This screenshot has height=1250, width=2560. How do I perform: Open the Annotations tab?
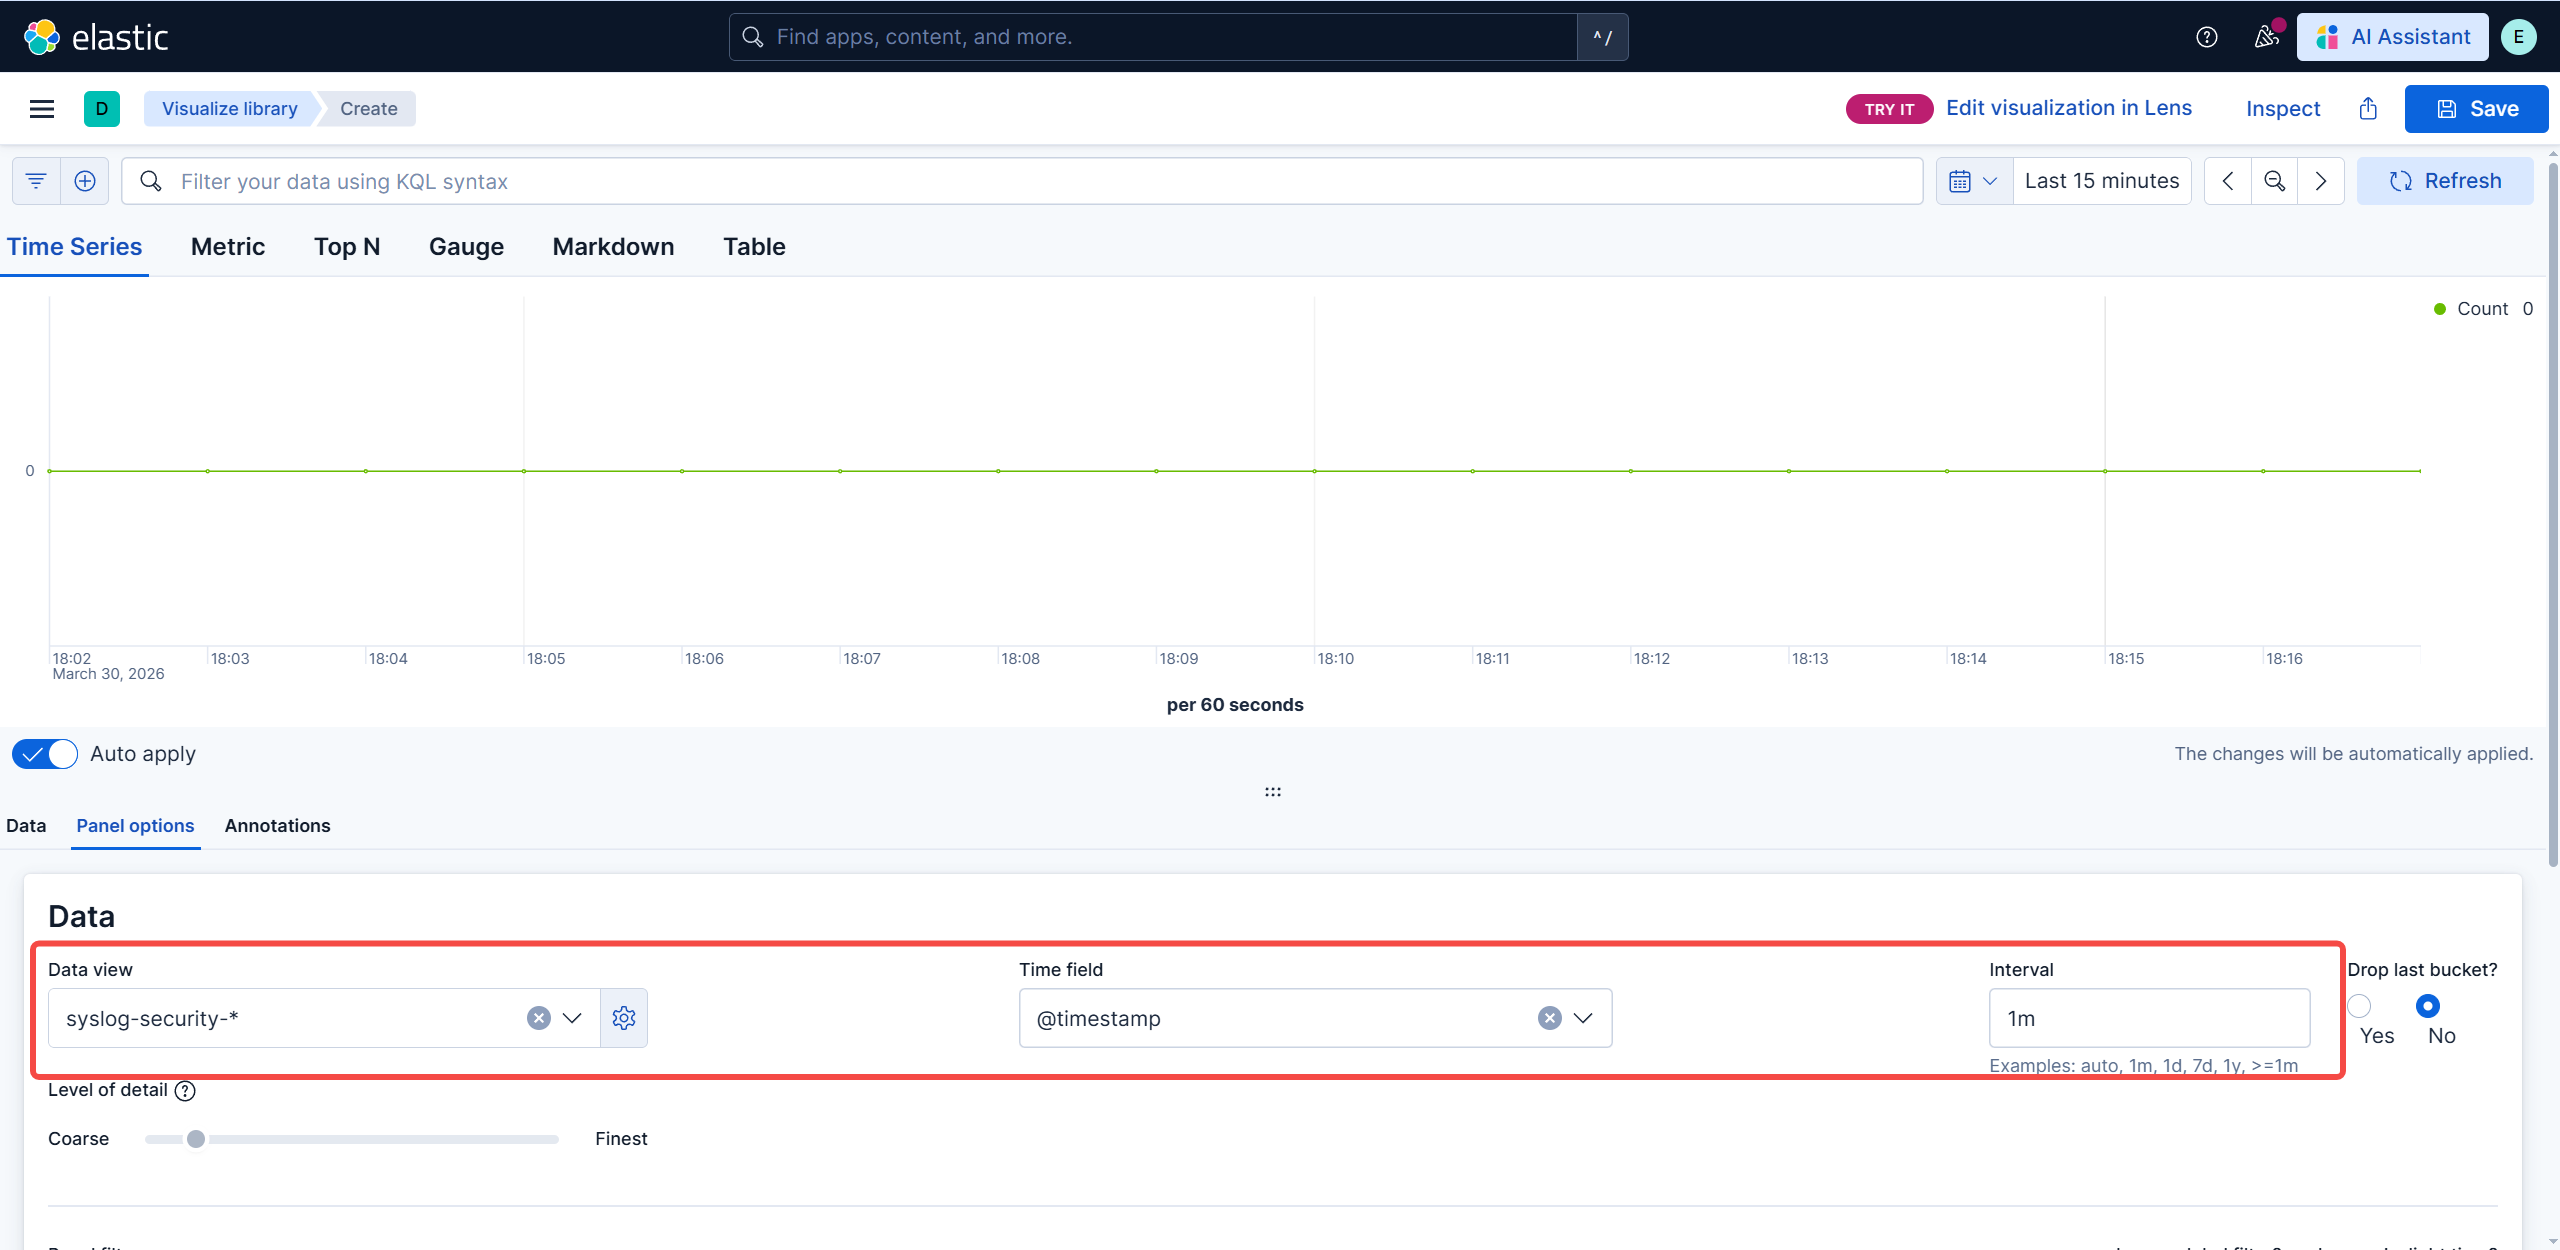277,826
